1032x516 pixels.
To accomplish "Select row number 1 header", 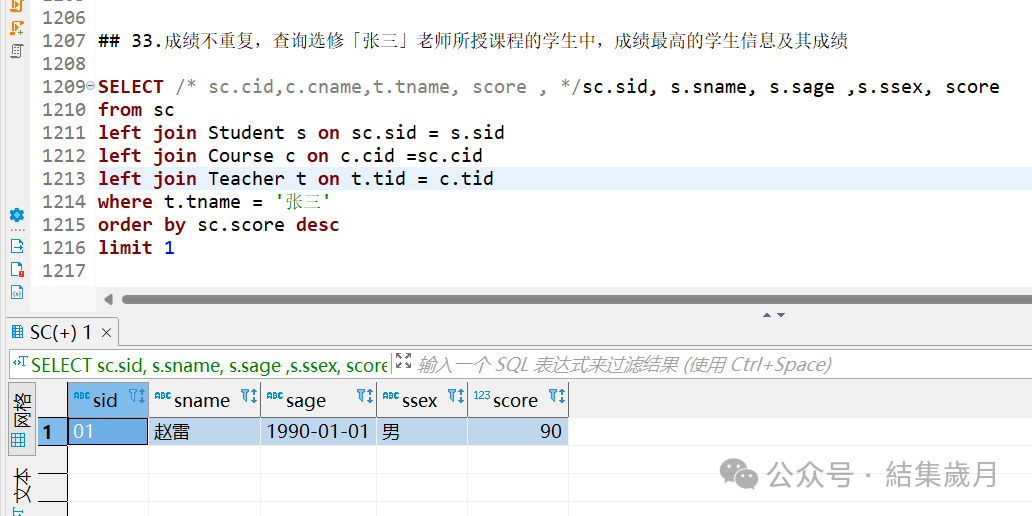I will 52,432.
